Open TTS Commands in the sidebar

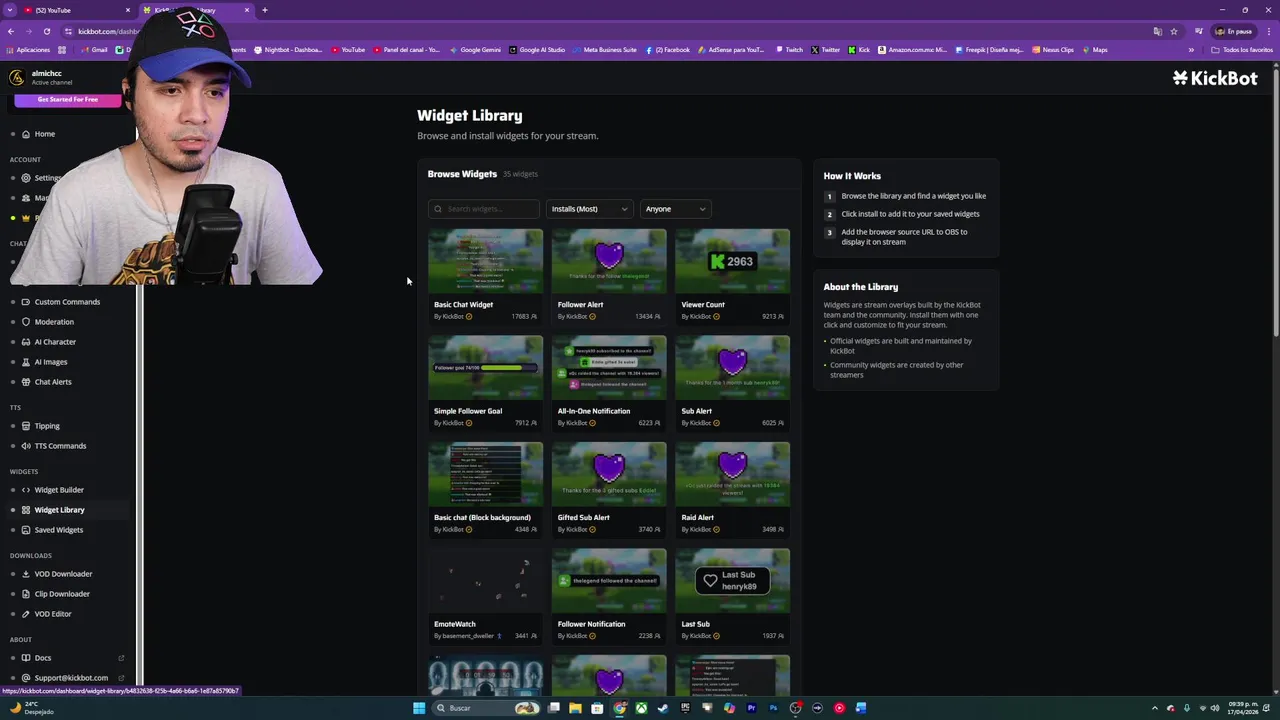click(x=60, y=446)
